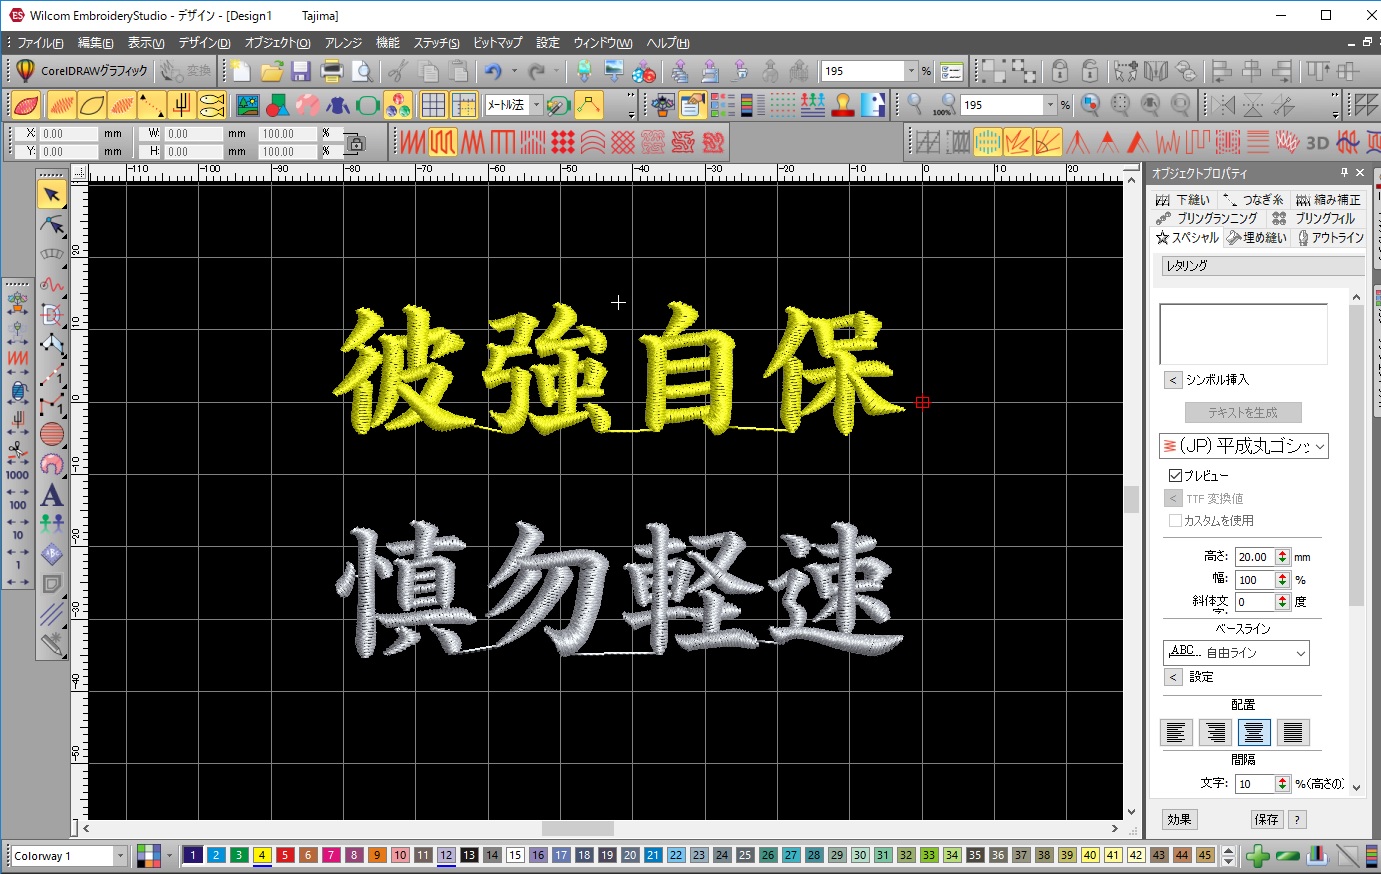Open the Print icon in toolbar

(x=332, y=71)
